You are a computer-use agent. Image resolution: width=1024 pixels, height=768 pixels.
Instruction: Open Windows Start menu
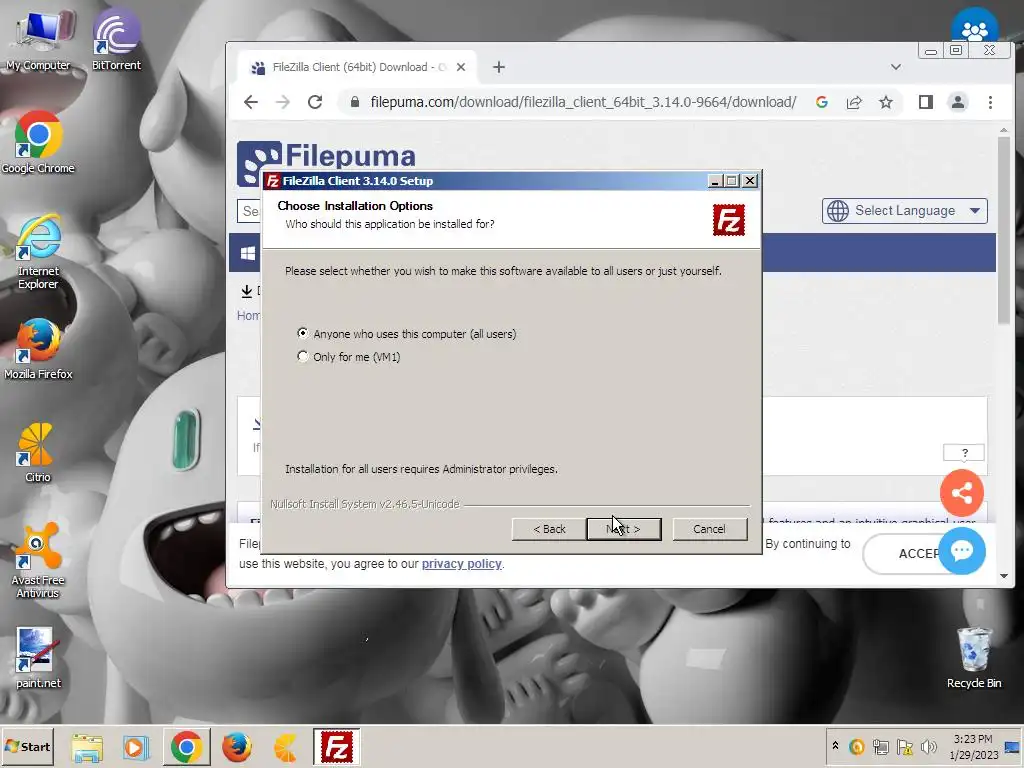coord(27,746)
